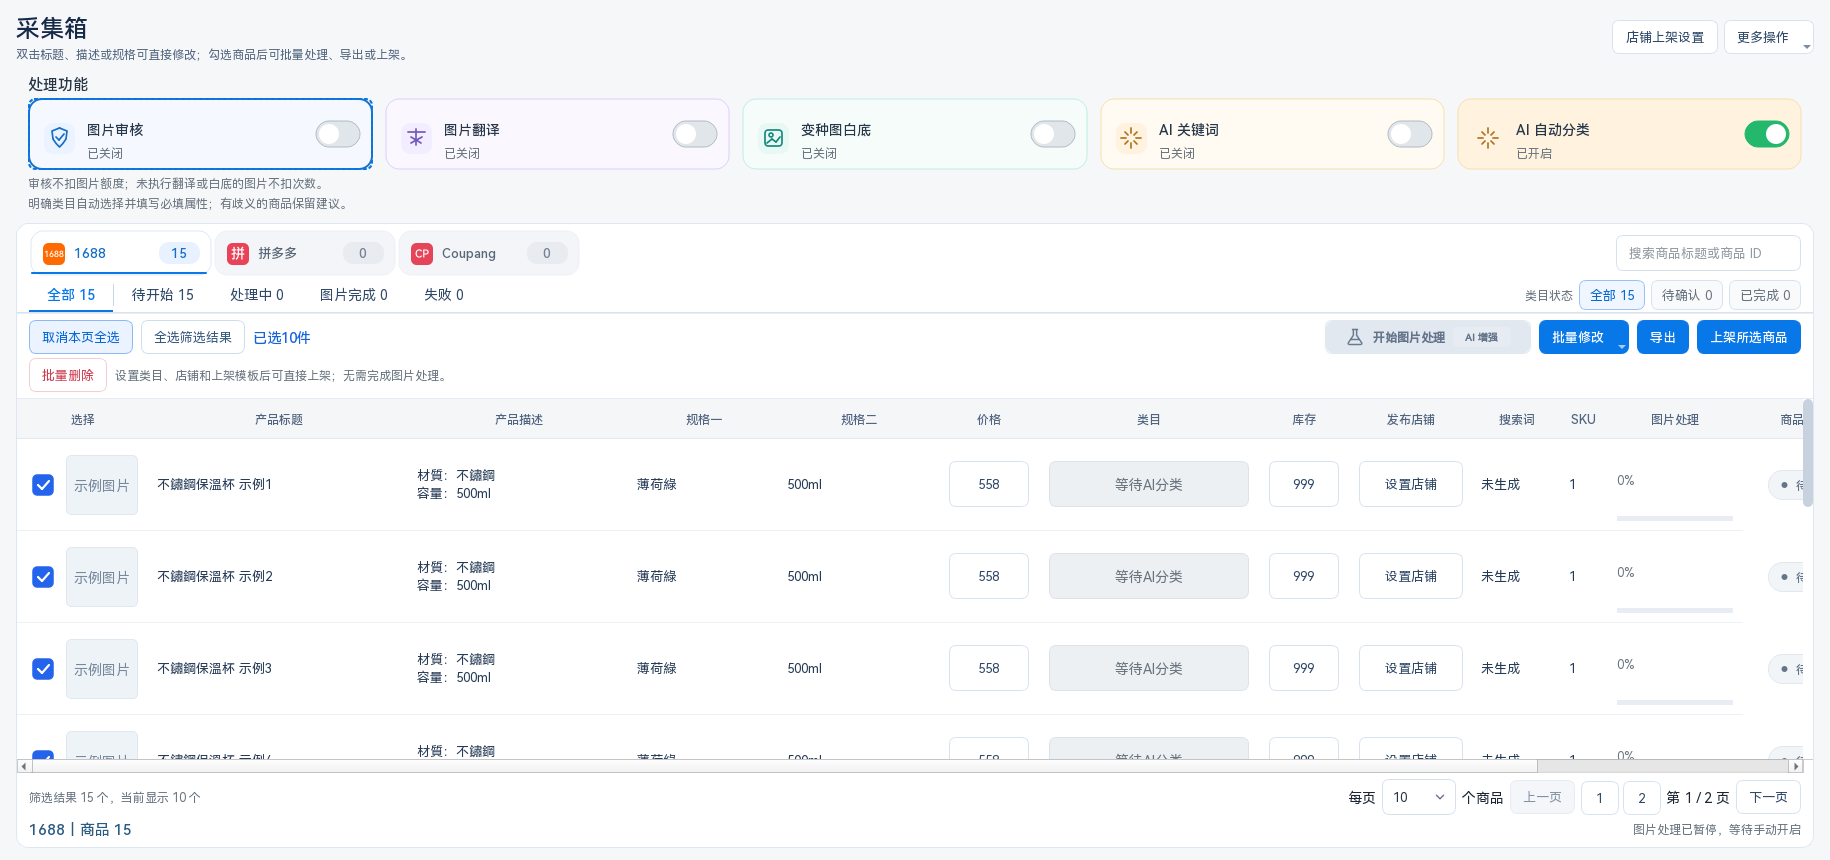This screenshot has height=860, width=1830.
Task: Switch to the 待开始 15 tab
Action: [x=163, y=295]
